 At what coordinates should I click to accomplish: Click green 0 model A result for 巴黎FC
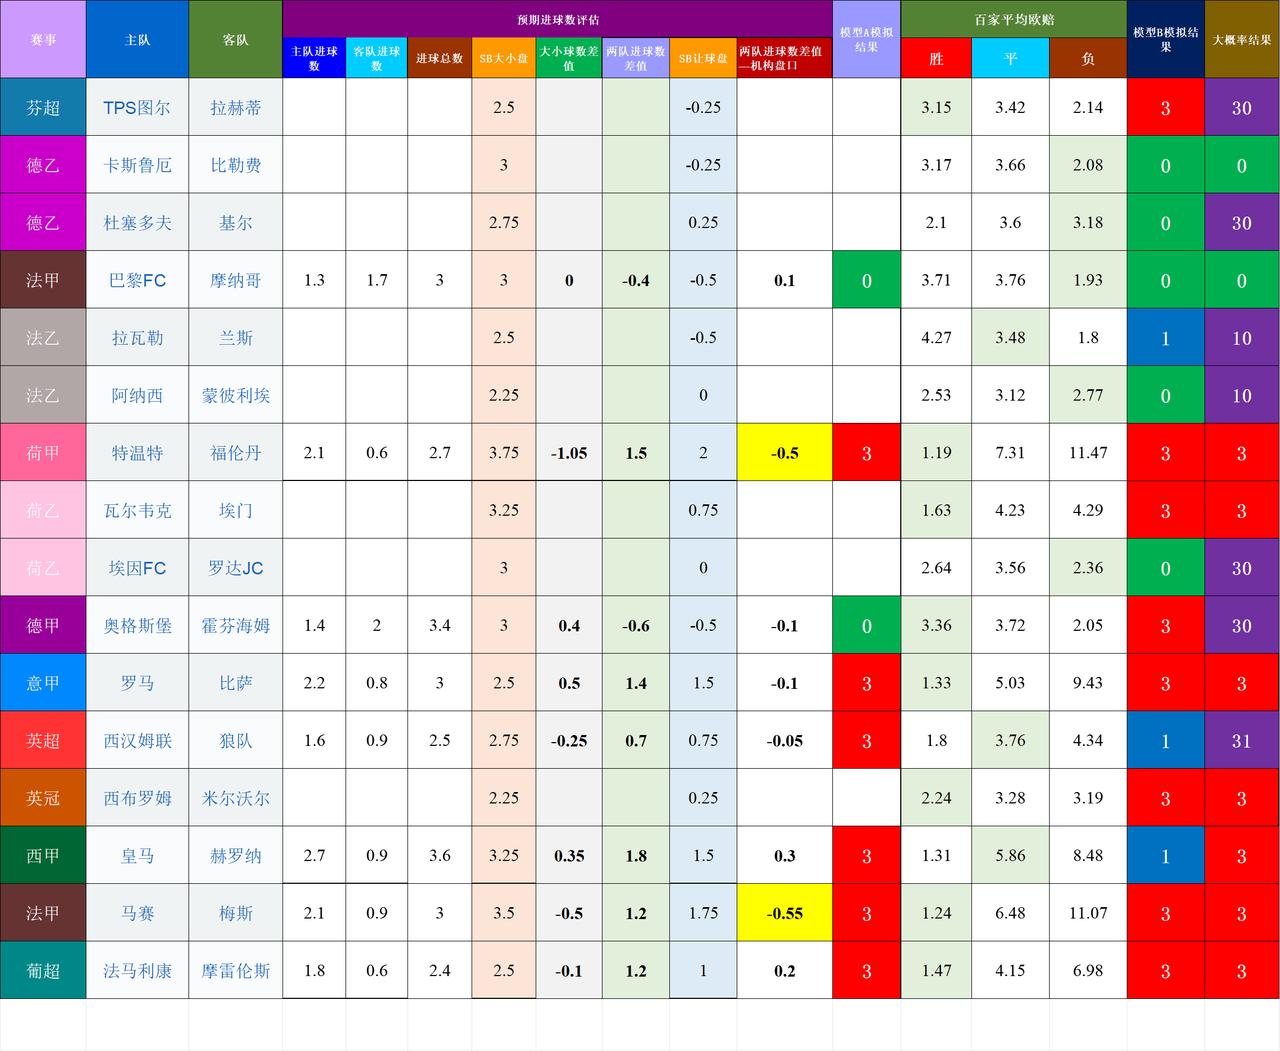[866, 280]
